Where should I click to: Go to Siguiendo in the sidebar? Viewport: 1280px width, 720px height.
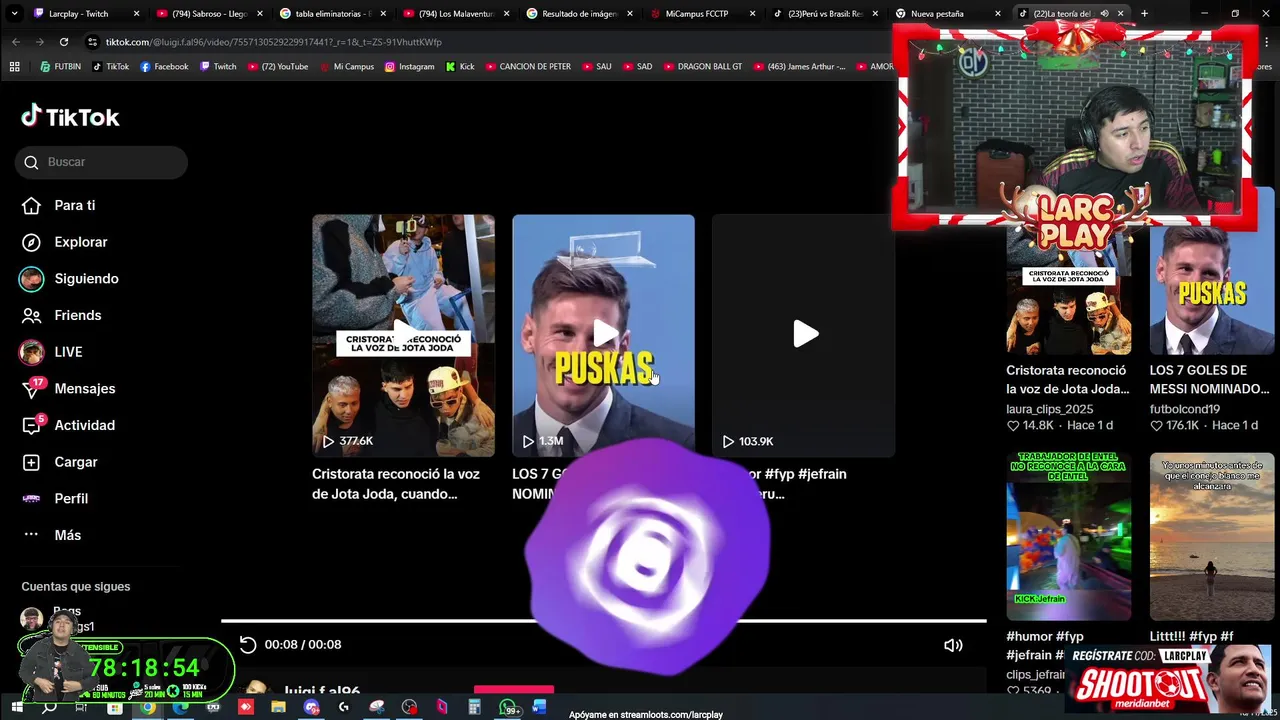pyautogui.click(x=69, y=279)
